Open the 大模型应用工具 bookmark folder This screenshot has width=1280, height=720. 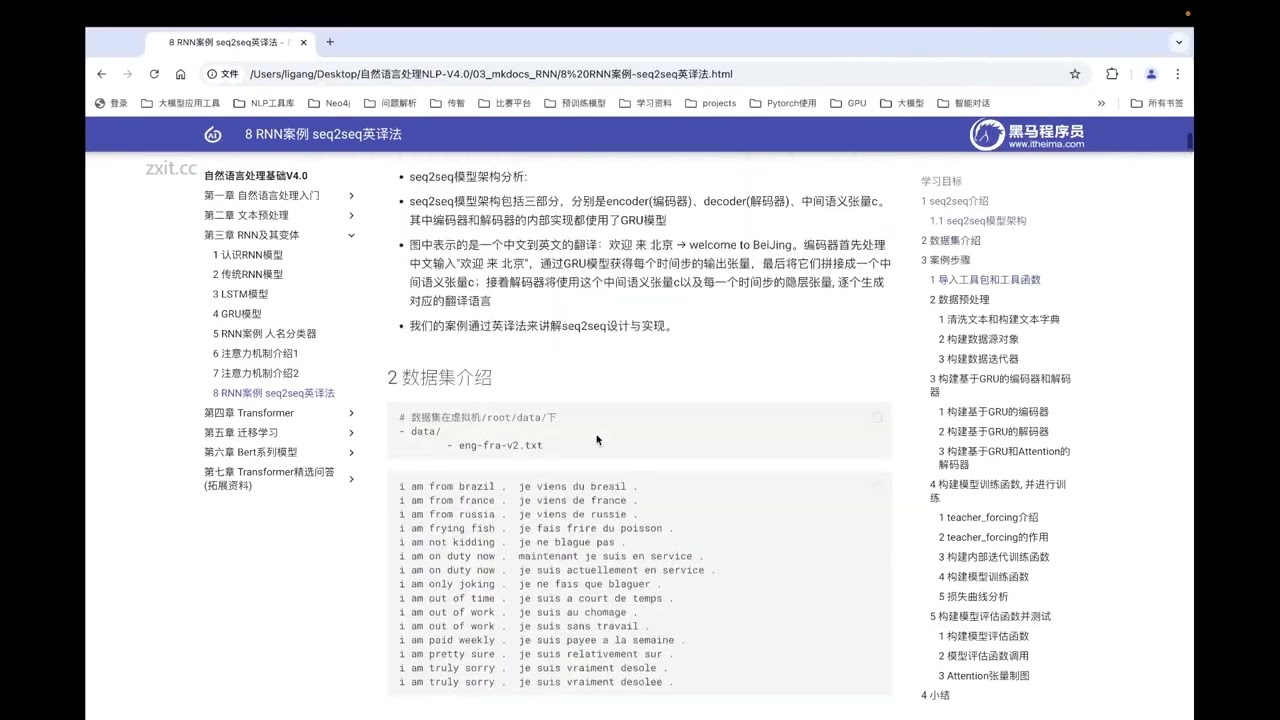click(180, 103)
